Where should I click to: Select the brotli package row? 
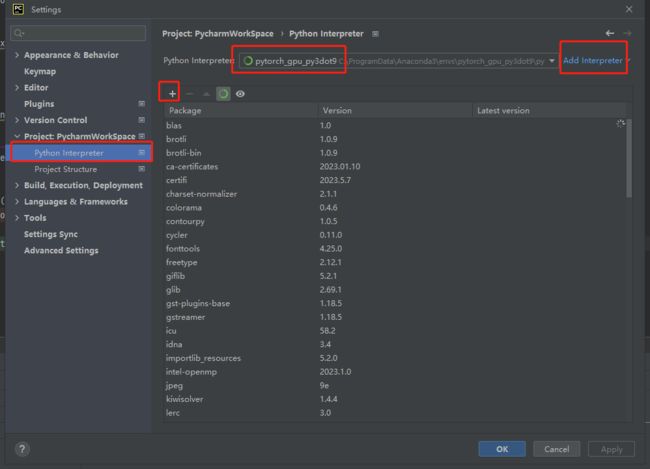pyautogui.click(x=395, y=139)
